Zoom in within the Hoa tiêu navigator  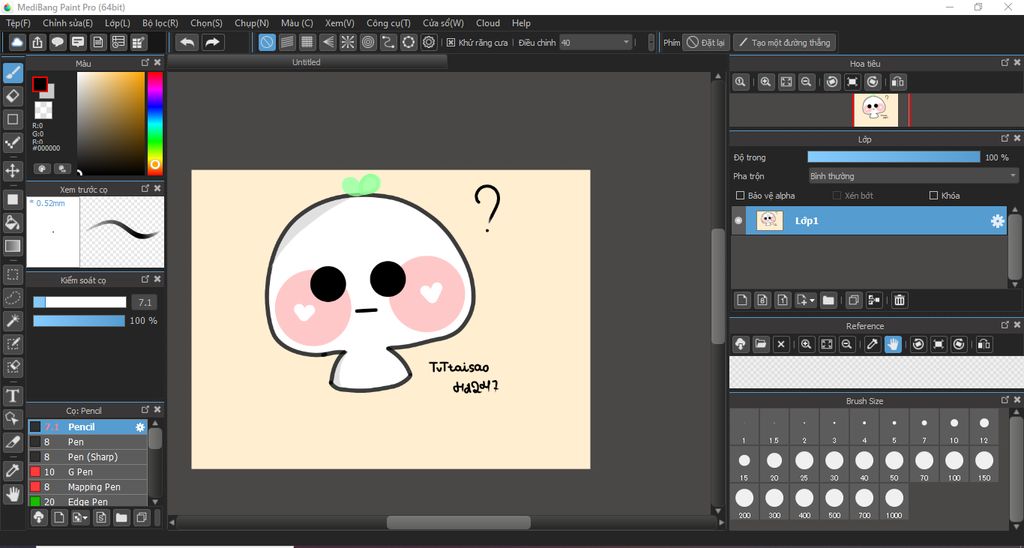point(766,82)
